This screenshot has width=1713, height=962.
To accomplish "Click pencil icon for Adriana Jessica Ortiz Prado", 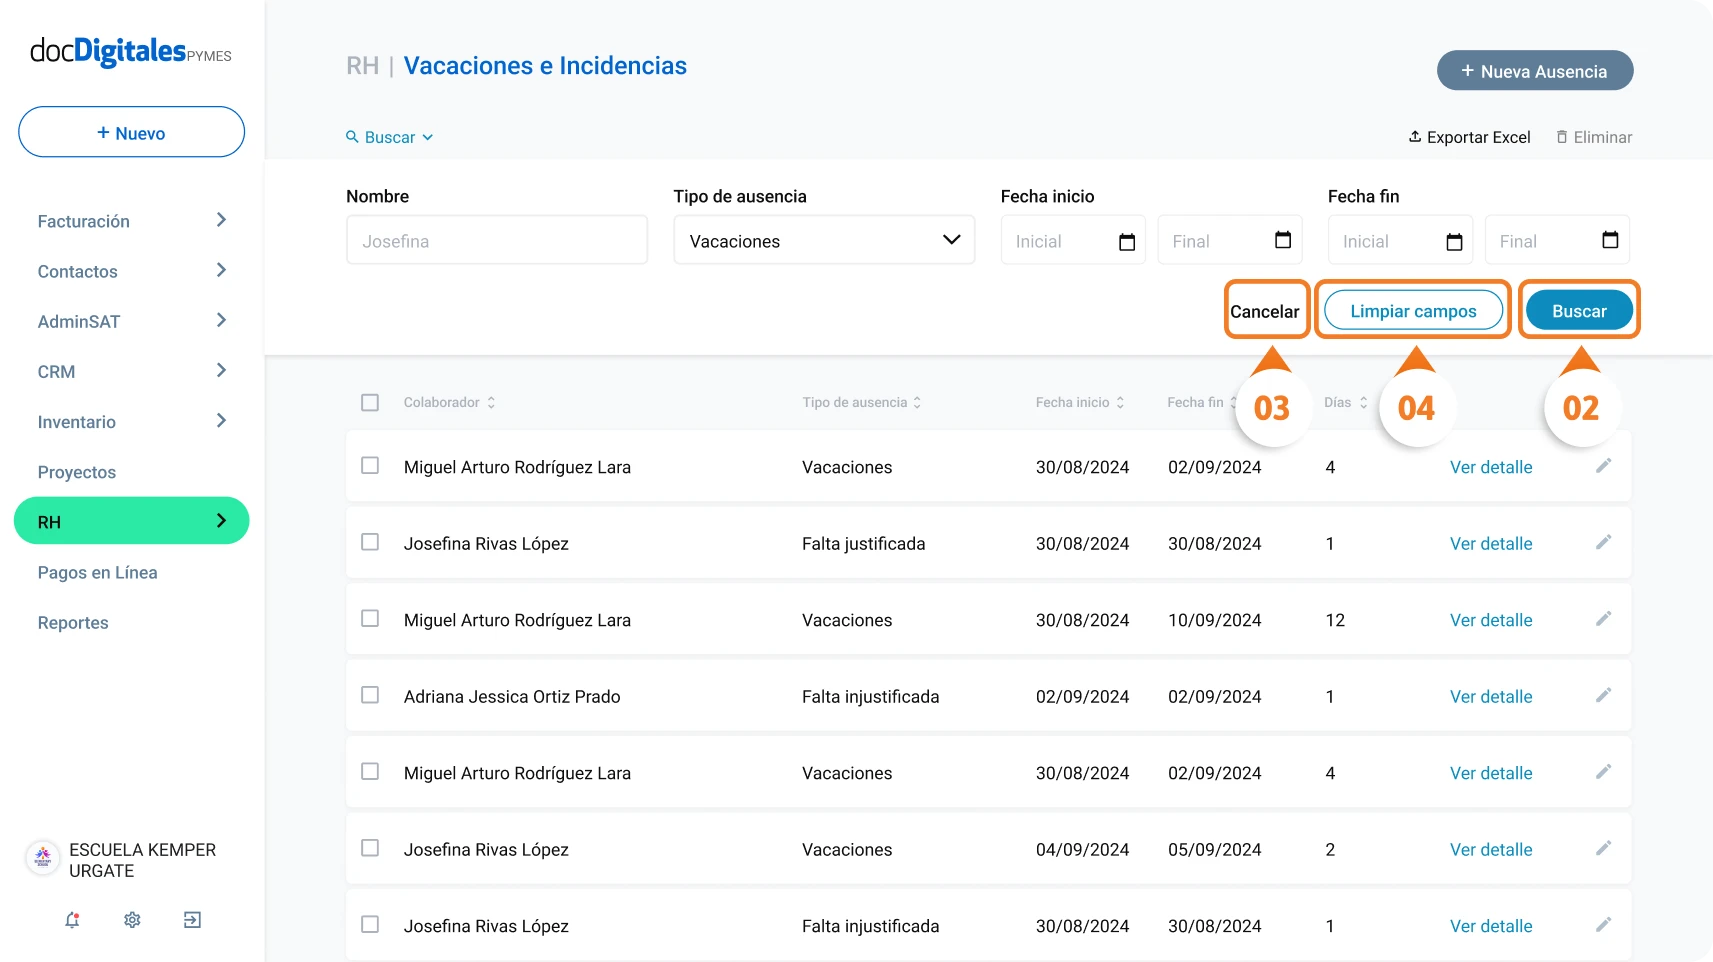I will [x=1603, y=695].
